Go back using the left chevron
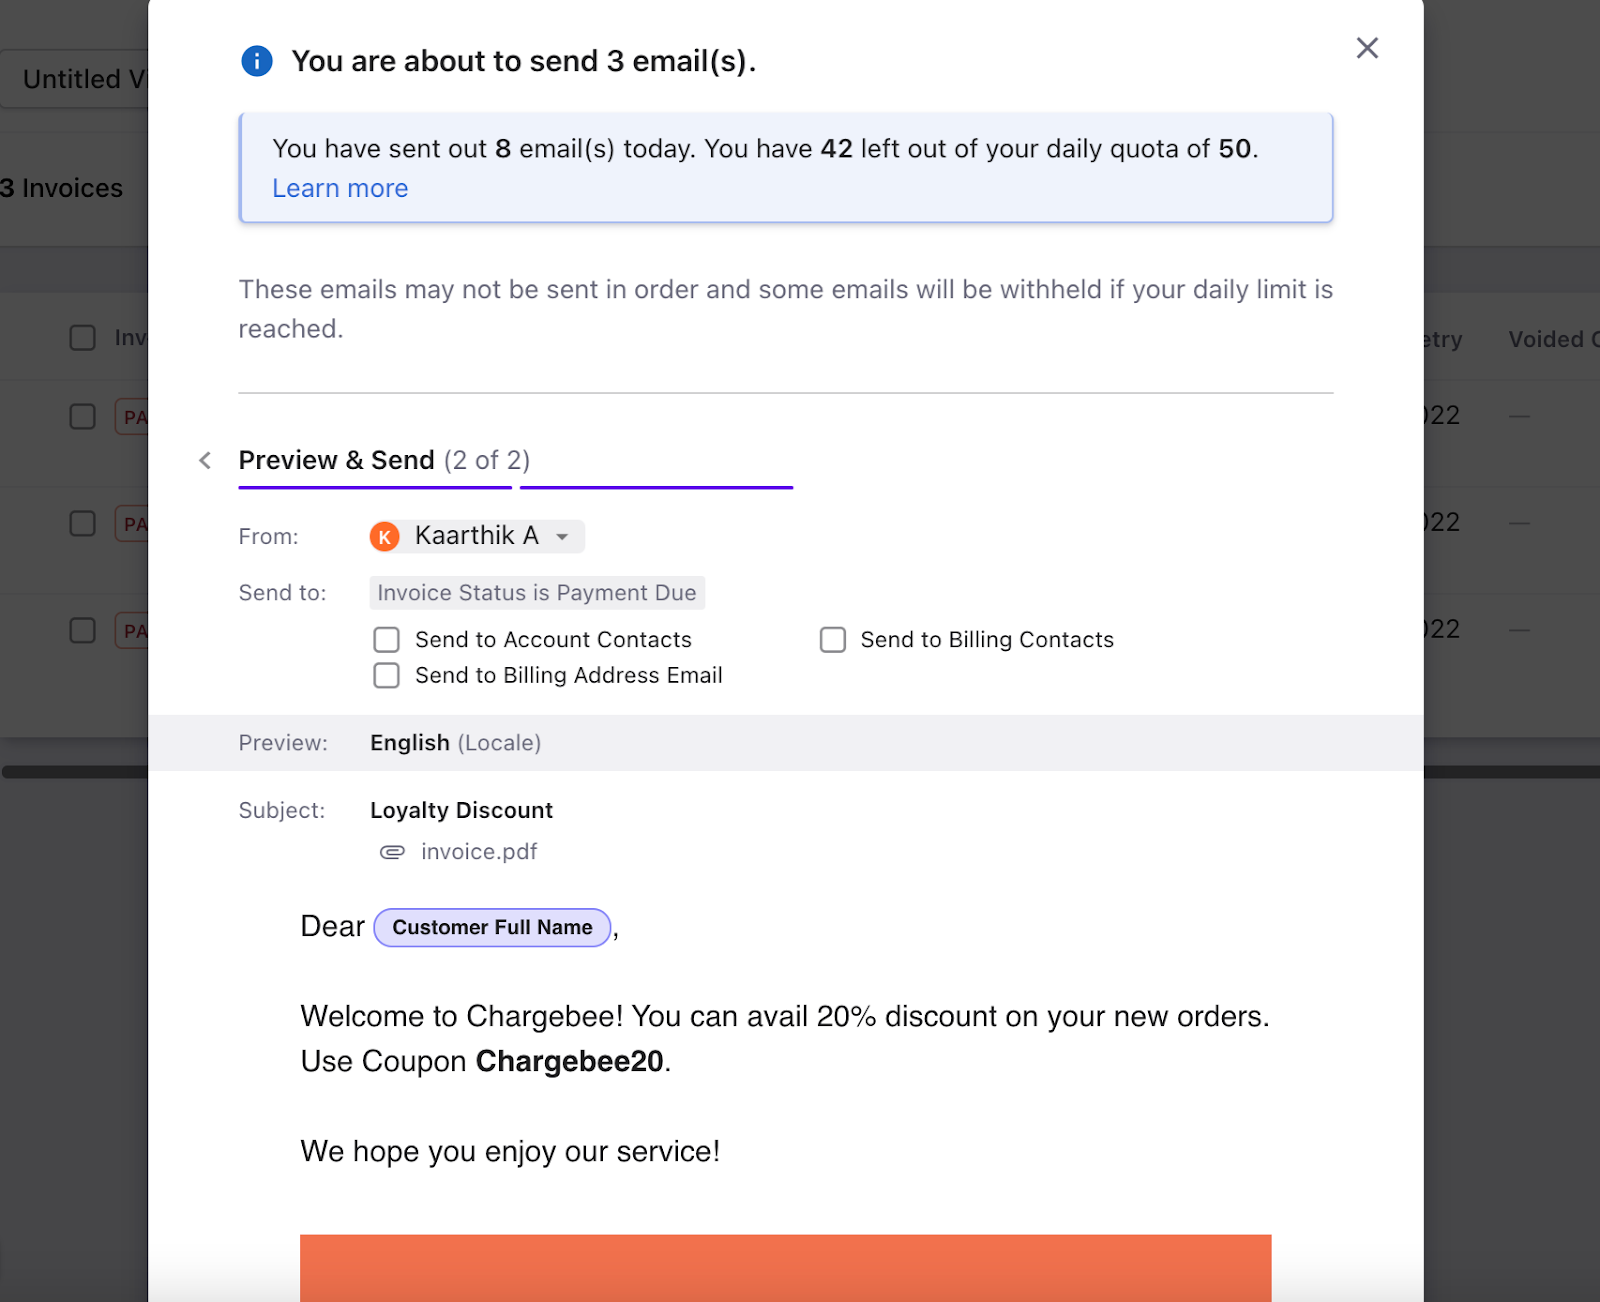The width and height of the screenshot is (1600, 1302). (x=205, y=460)
